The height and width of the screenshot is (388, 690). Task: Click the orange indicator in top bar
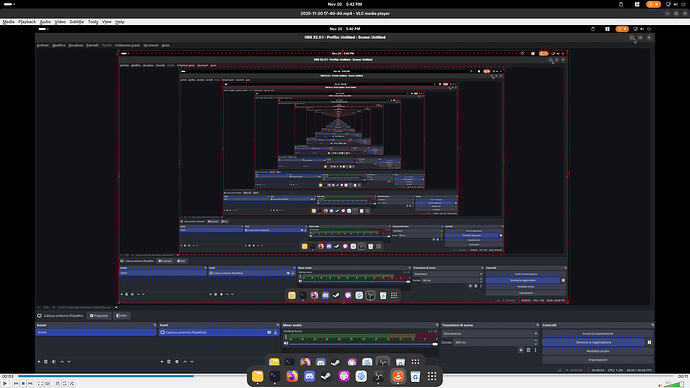pyautogui.click(x=653, y=4)
